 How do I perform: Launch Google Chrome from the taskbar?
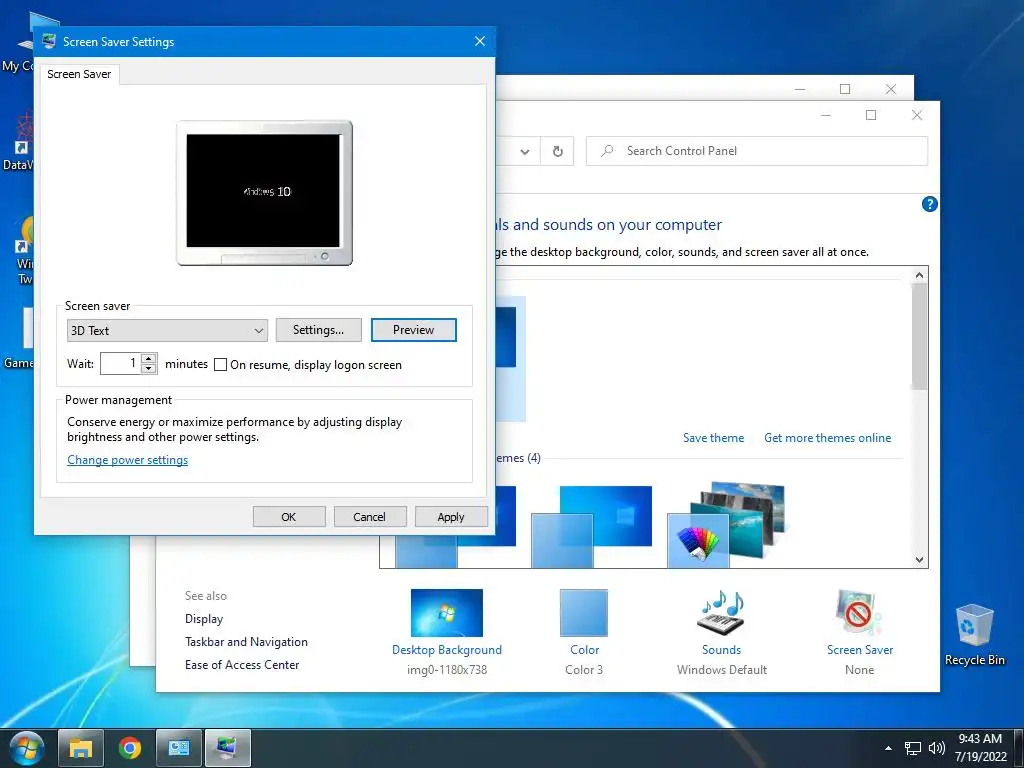(129, 748)
